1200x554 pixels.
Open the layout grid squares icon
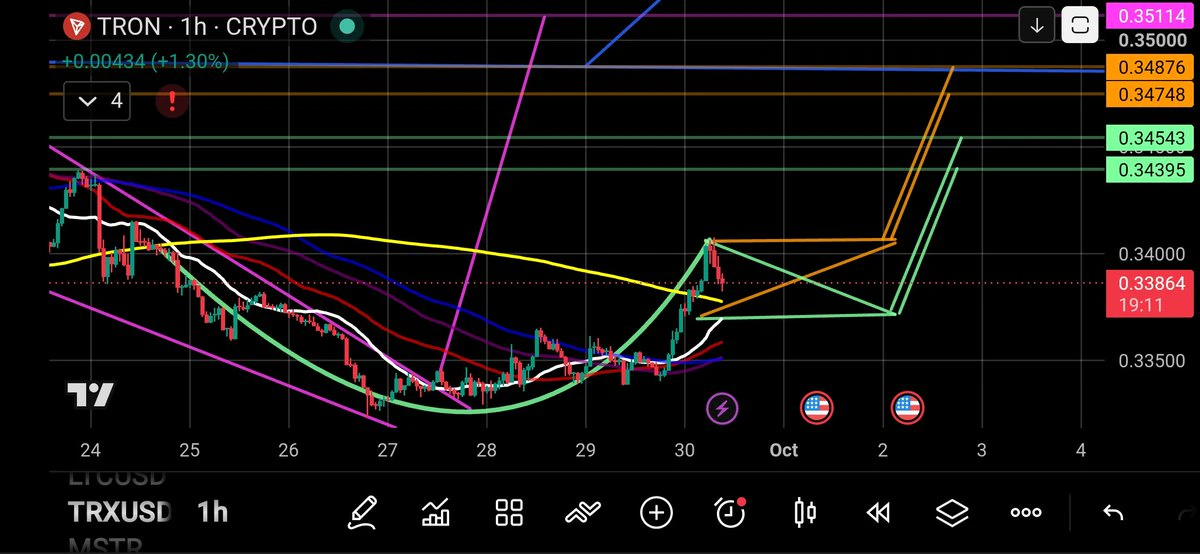pyautogui.click(x=510, y=513)
